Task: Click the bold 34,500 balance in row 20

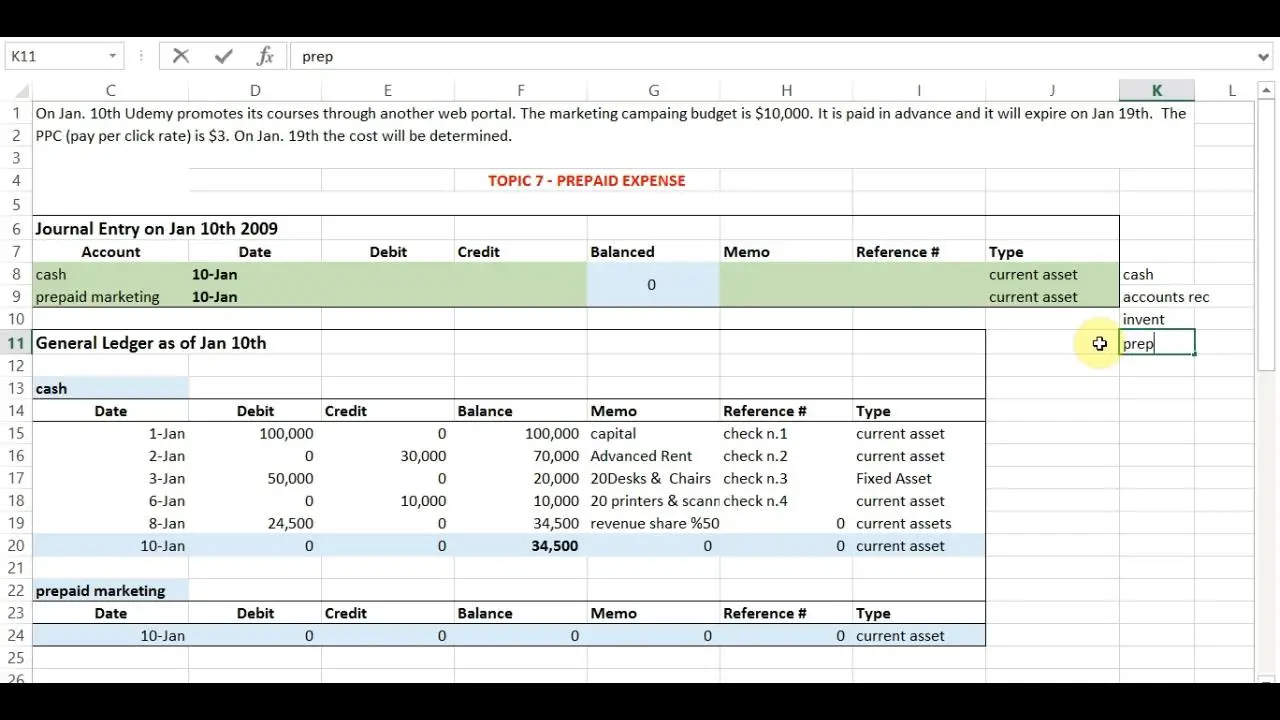Action: click(520, 546)
